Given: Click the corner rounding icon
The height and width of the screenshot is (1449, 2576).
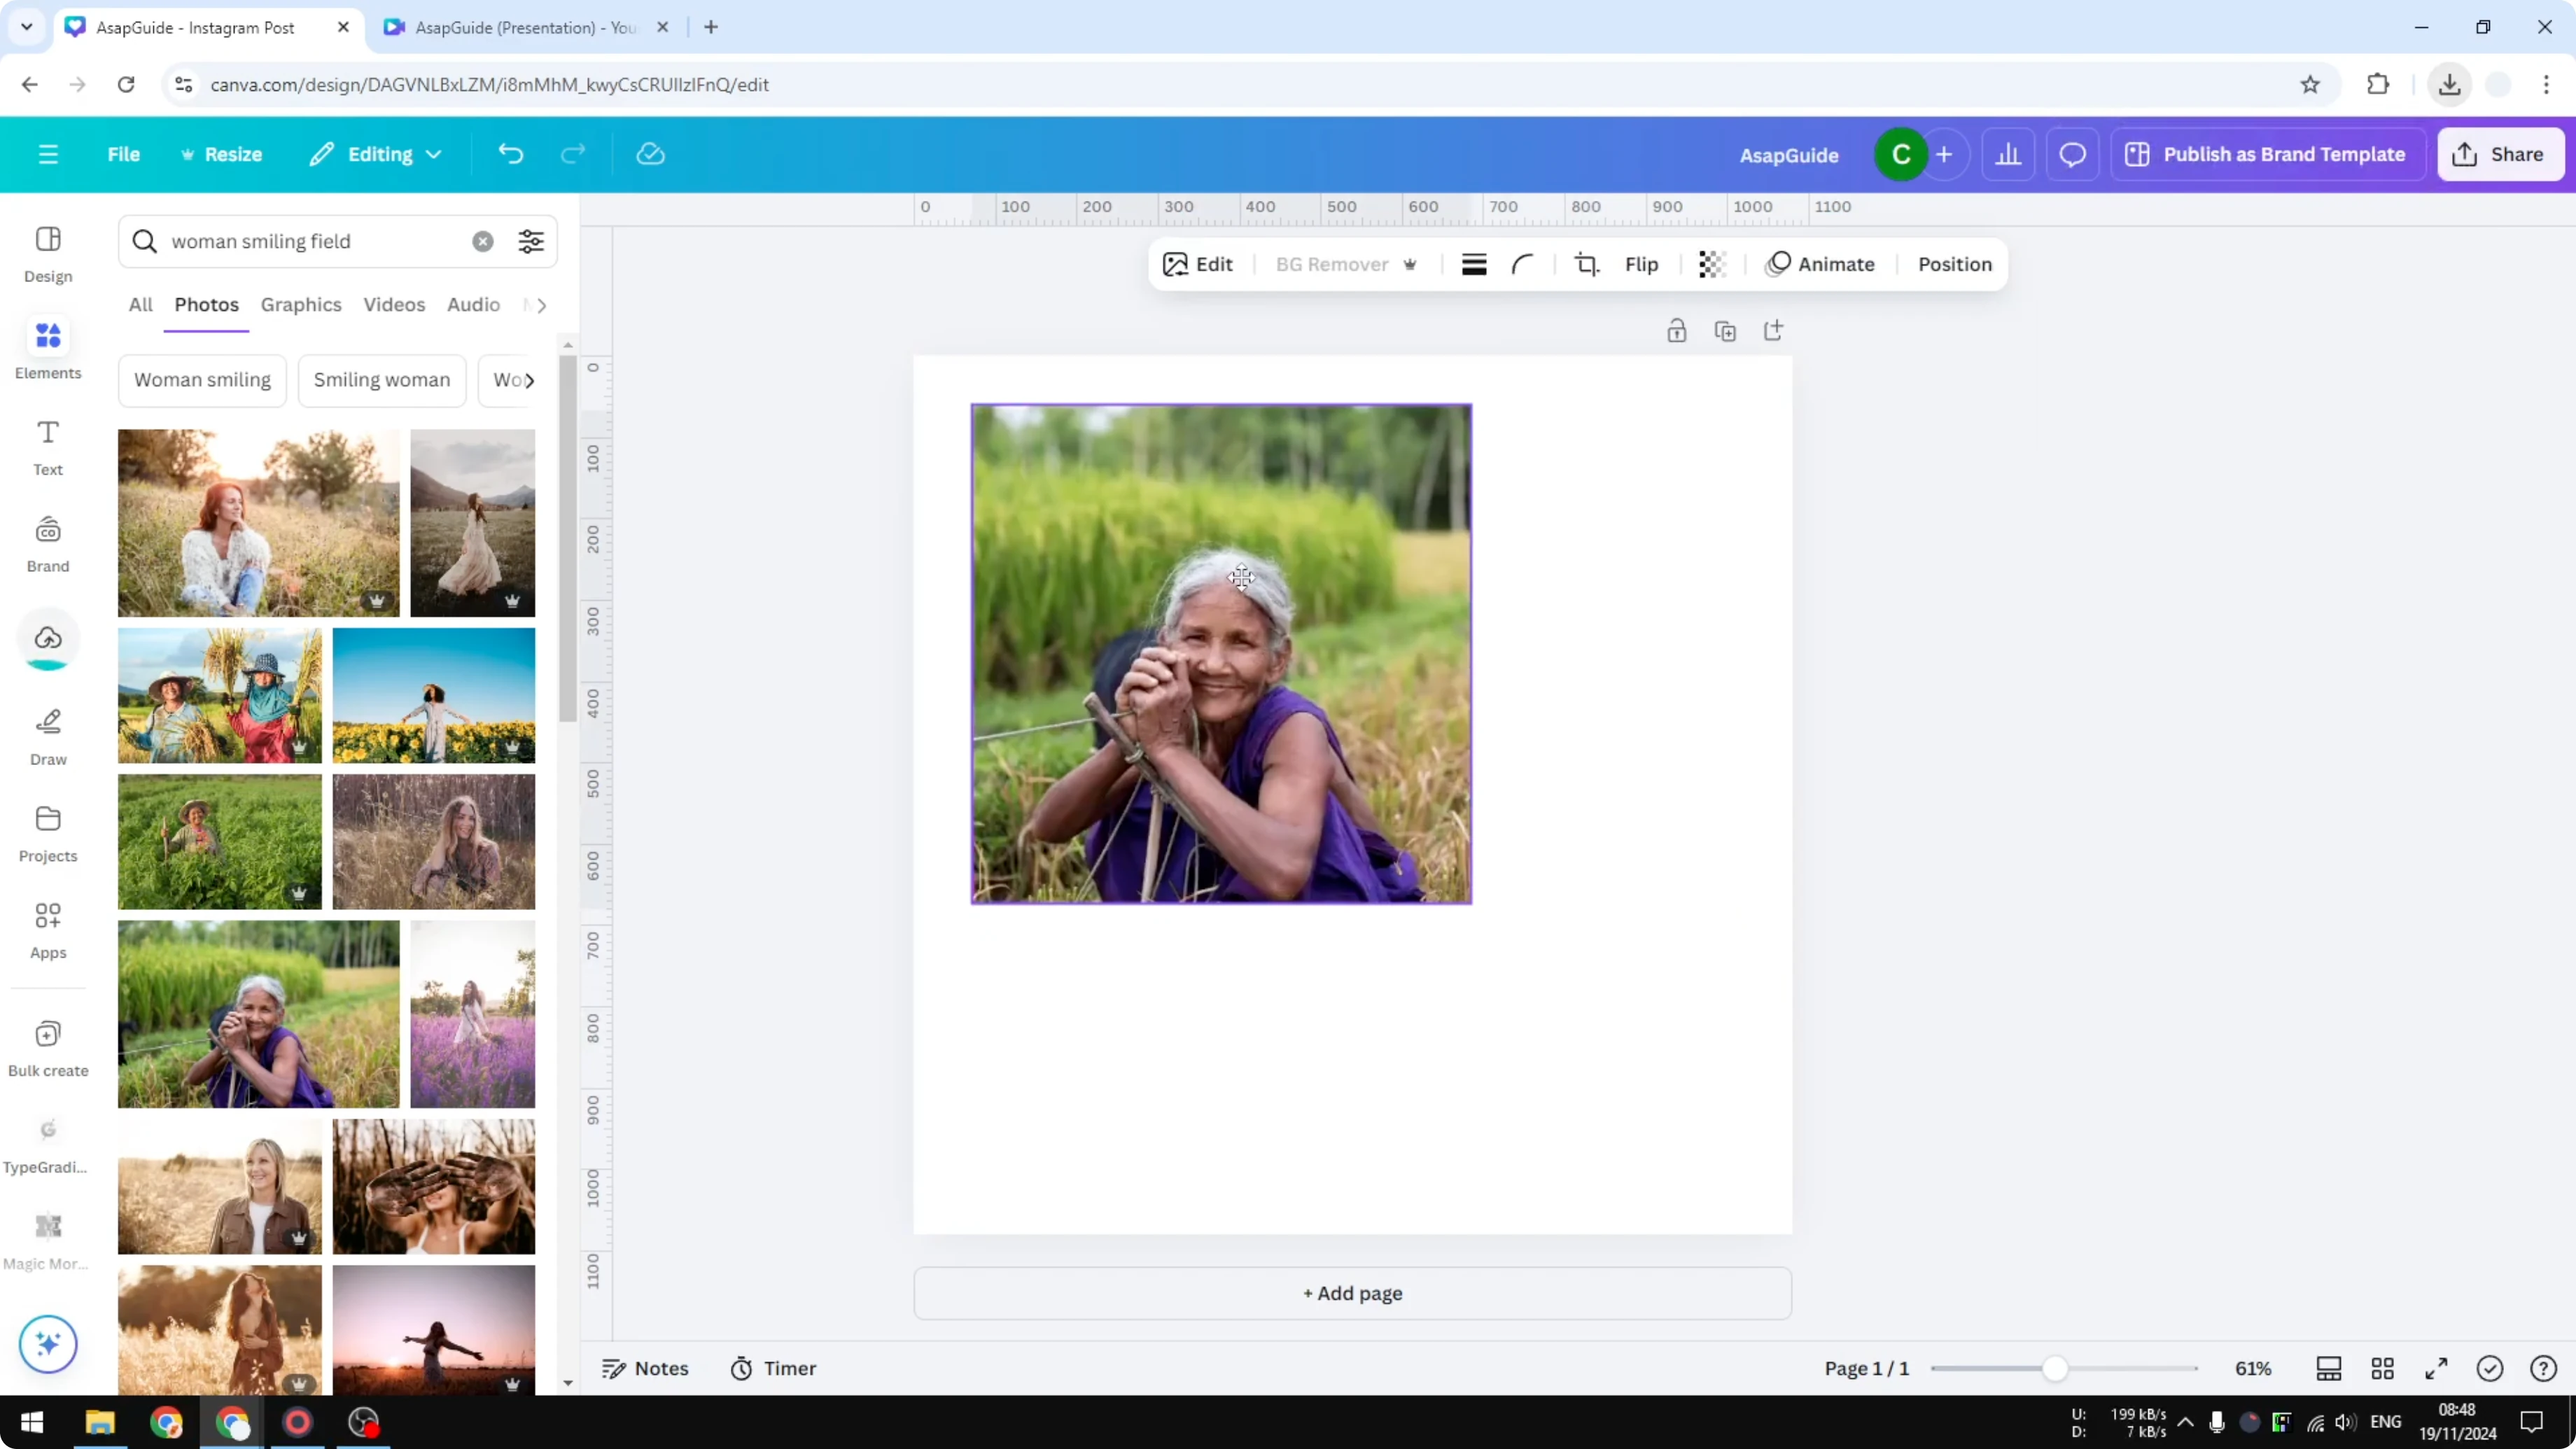Looking at the screenshot, I should coord(1522,264).
